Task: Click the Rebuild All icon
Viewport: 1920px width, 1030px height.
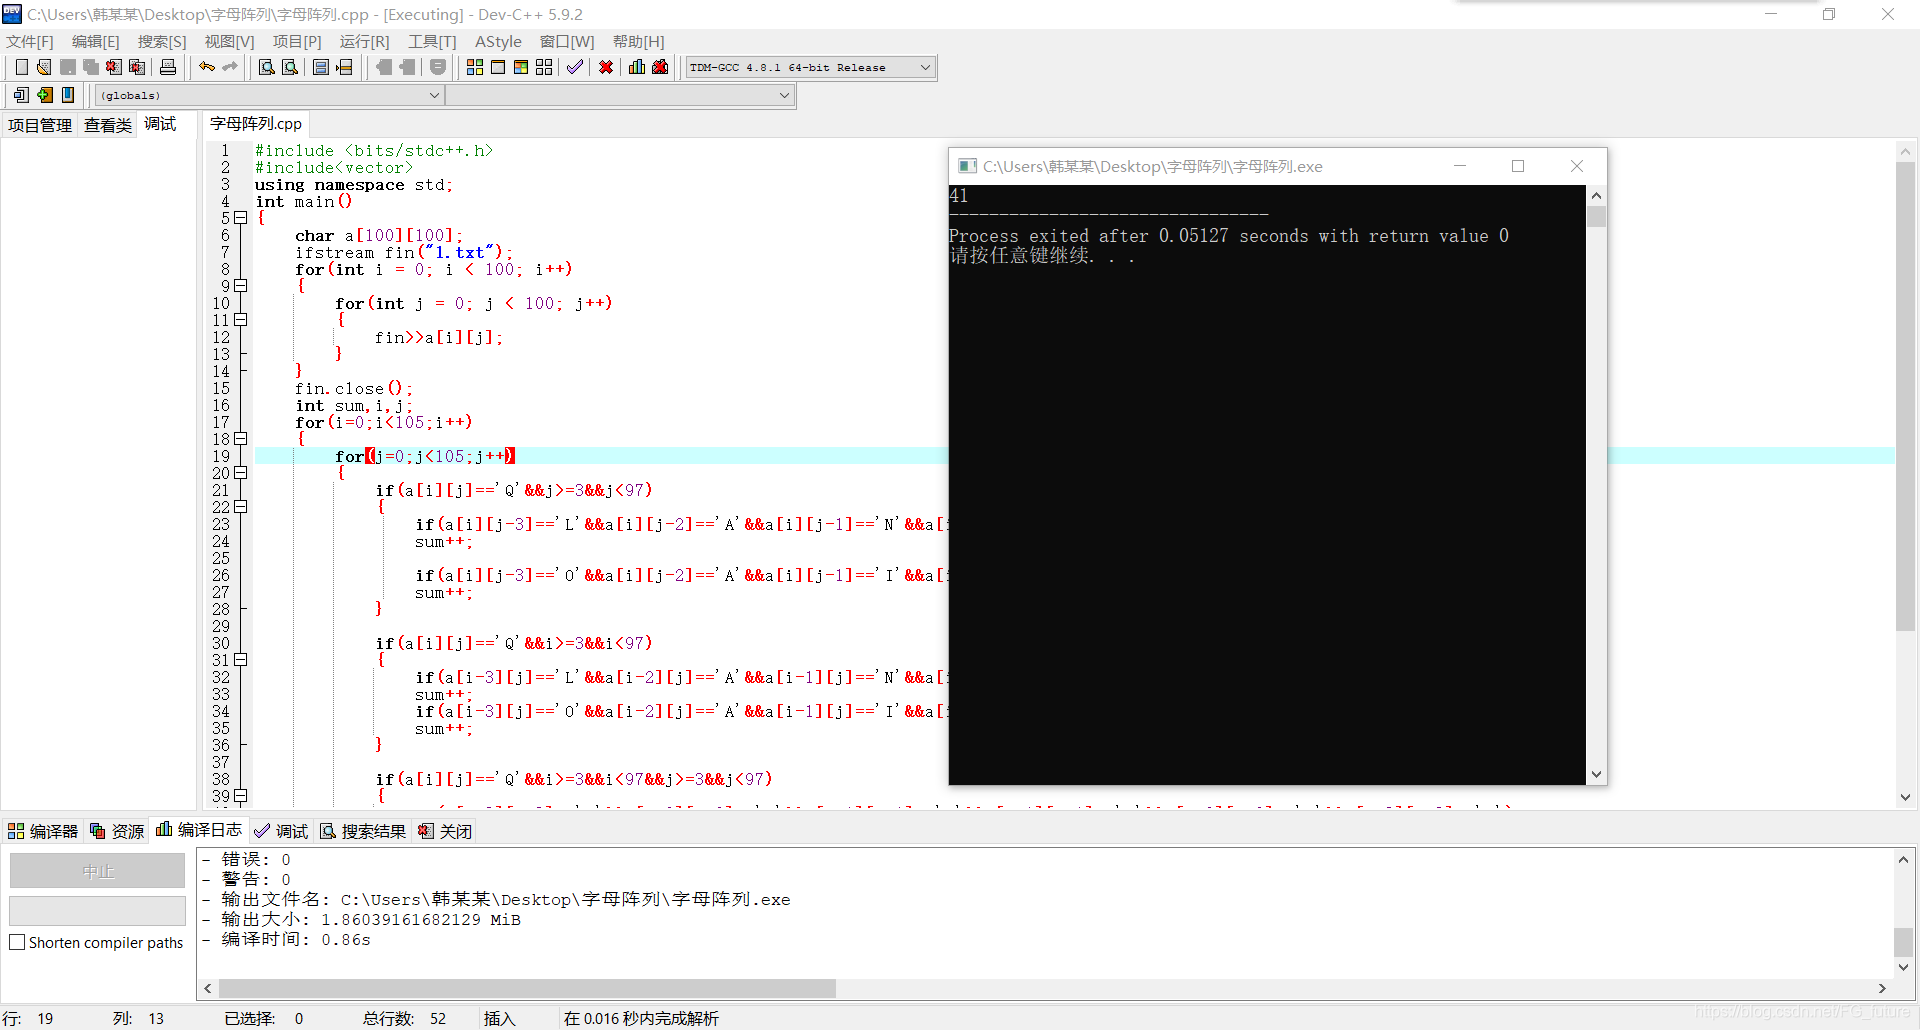Action: [x=544, y=67]
